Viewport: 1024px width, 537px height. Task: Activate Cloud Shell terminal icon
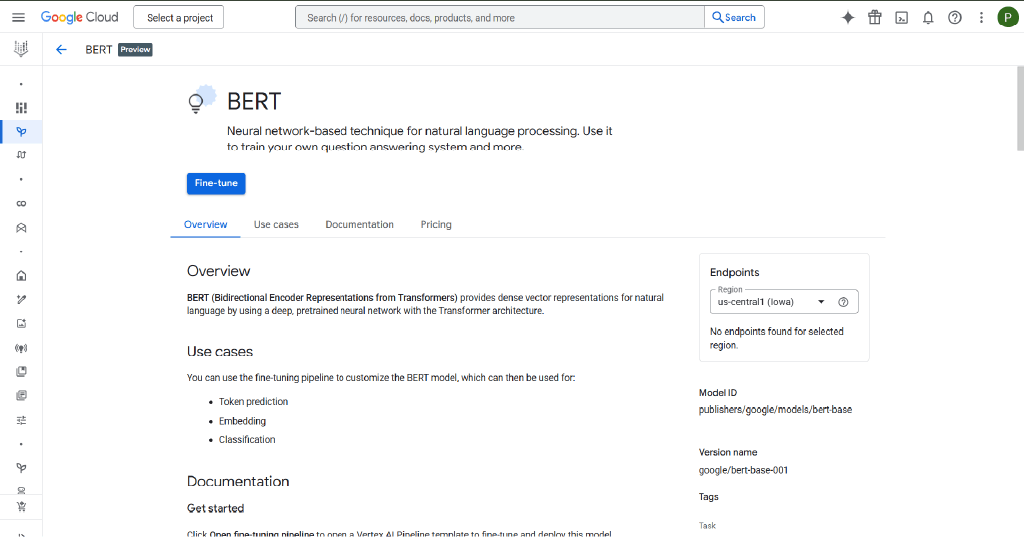pyautogui.click(x=901, y=18)
